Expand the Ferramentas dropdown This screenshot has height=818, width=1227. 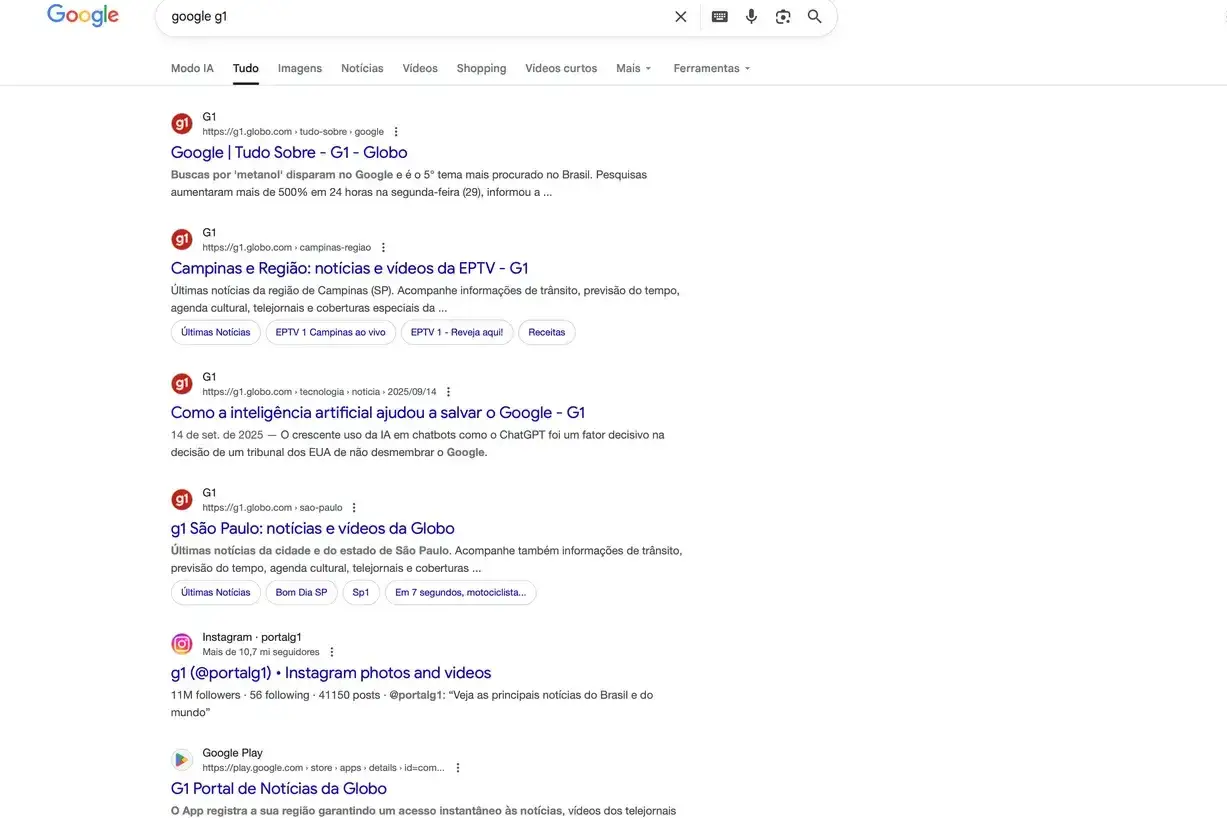(x=711, y=69)
